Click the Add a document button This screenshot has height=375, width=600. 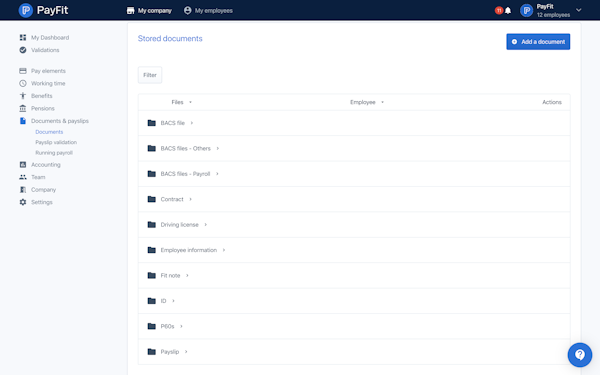(x=538, y=42)
